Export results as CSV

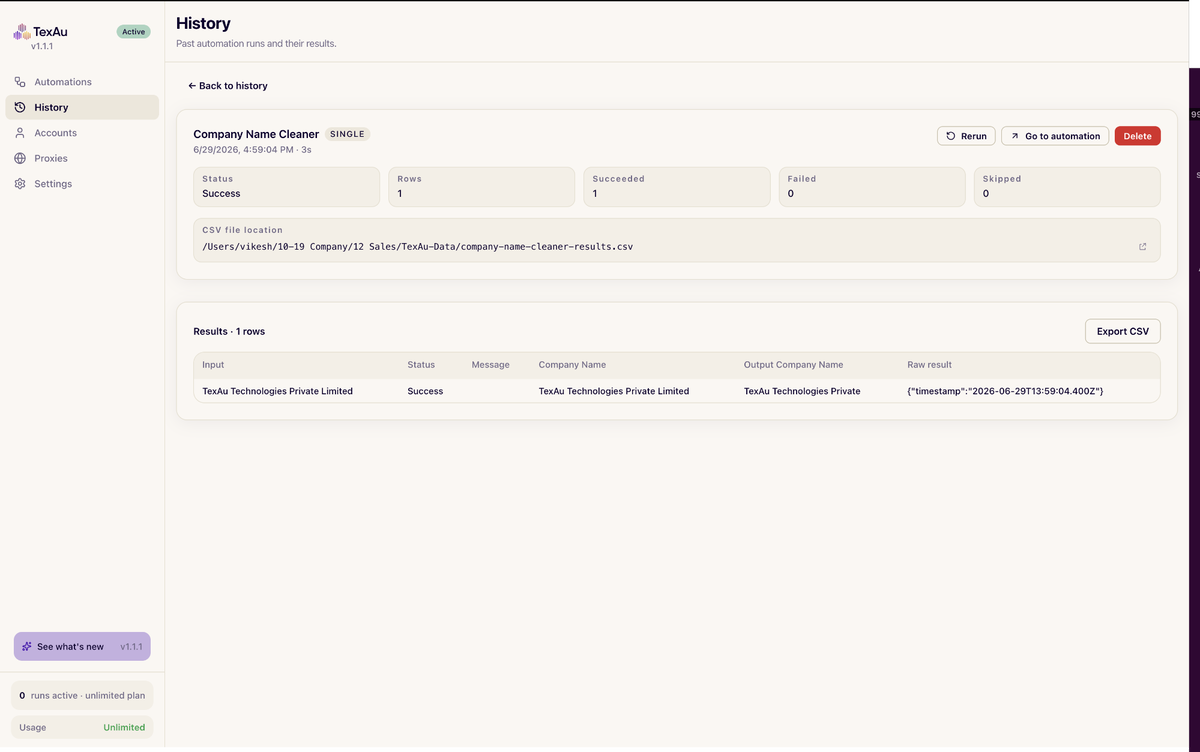[1123, 331]
